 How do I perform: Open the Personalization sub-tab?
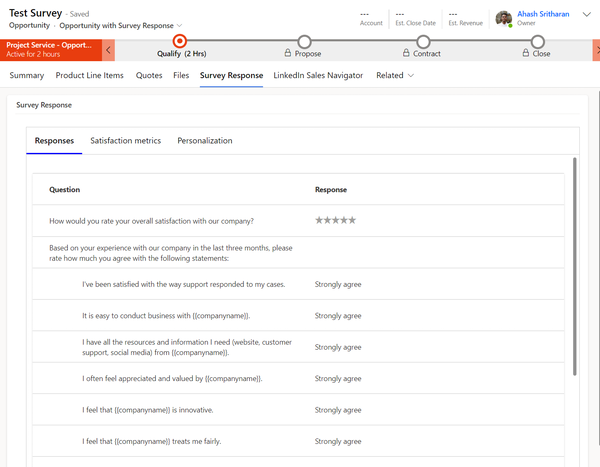205,140
